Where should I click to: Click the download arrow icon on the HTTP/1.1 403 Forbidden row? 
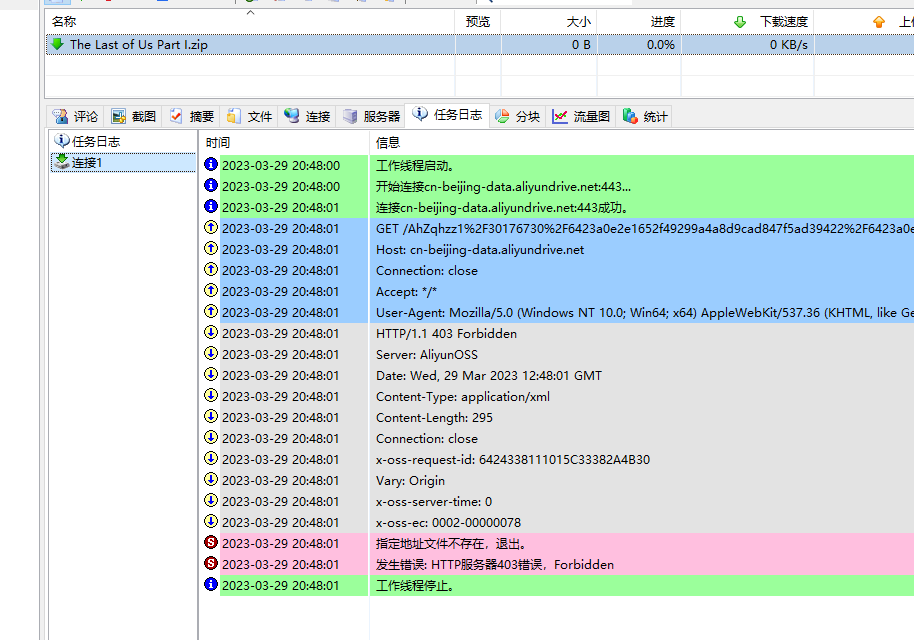tap(211, 332)
